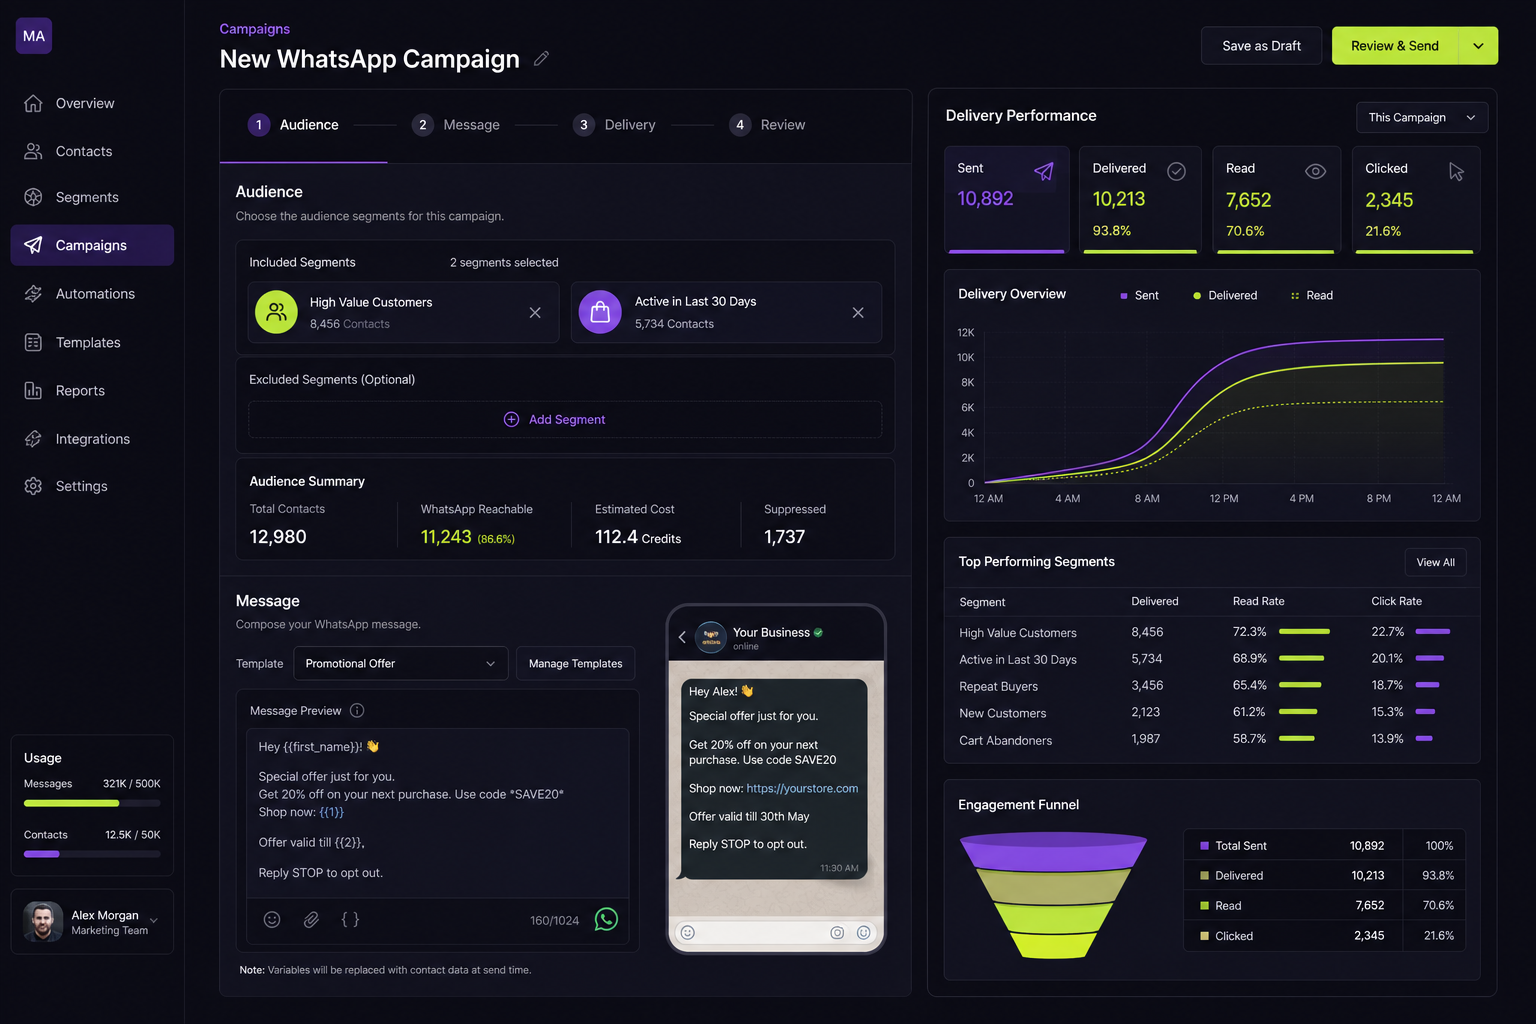Open Review & Send options arrow
Viewport: 1536px width, 1024px height.
click(1478, 46)
